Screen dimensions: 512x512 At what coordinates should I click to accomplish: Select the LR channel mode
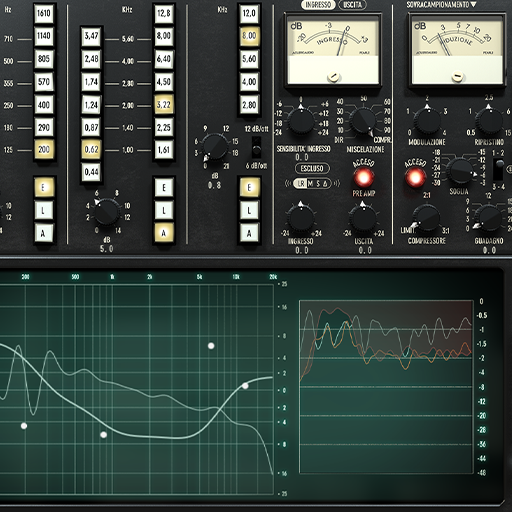coord(301,183)
